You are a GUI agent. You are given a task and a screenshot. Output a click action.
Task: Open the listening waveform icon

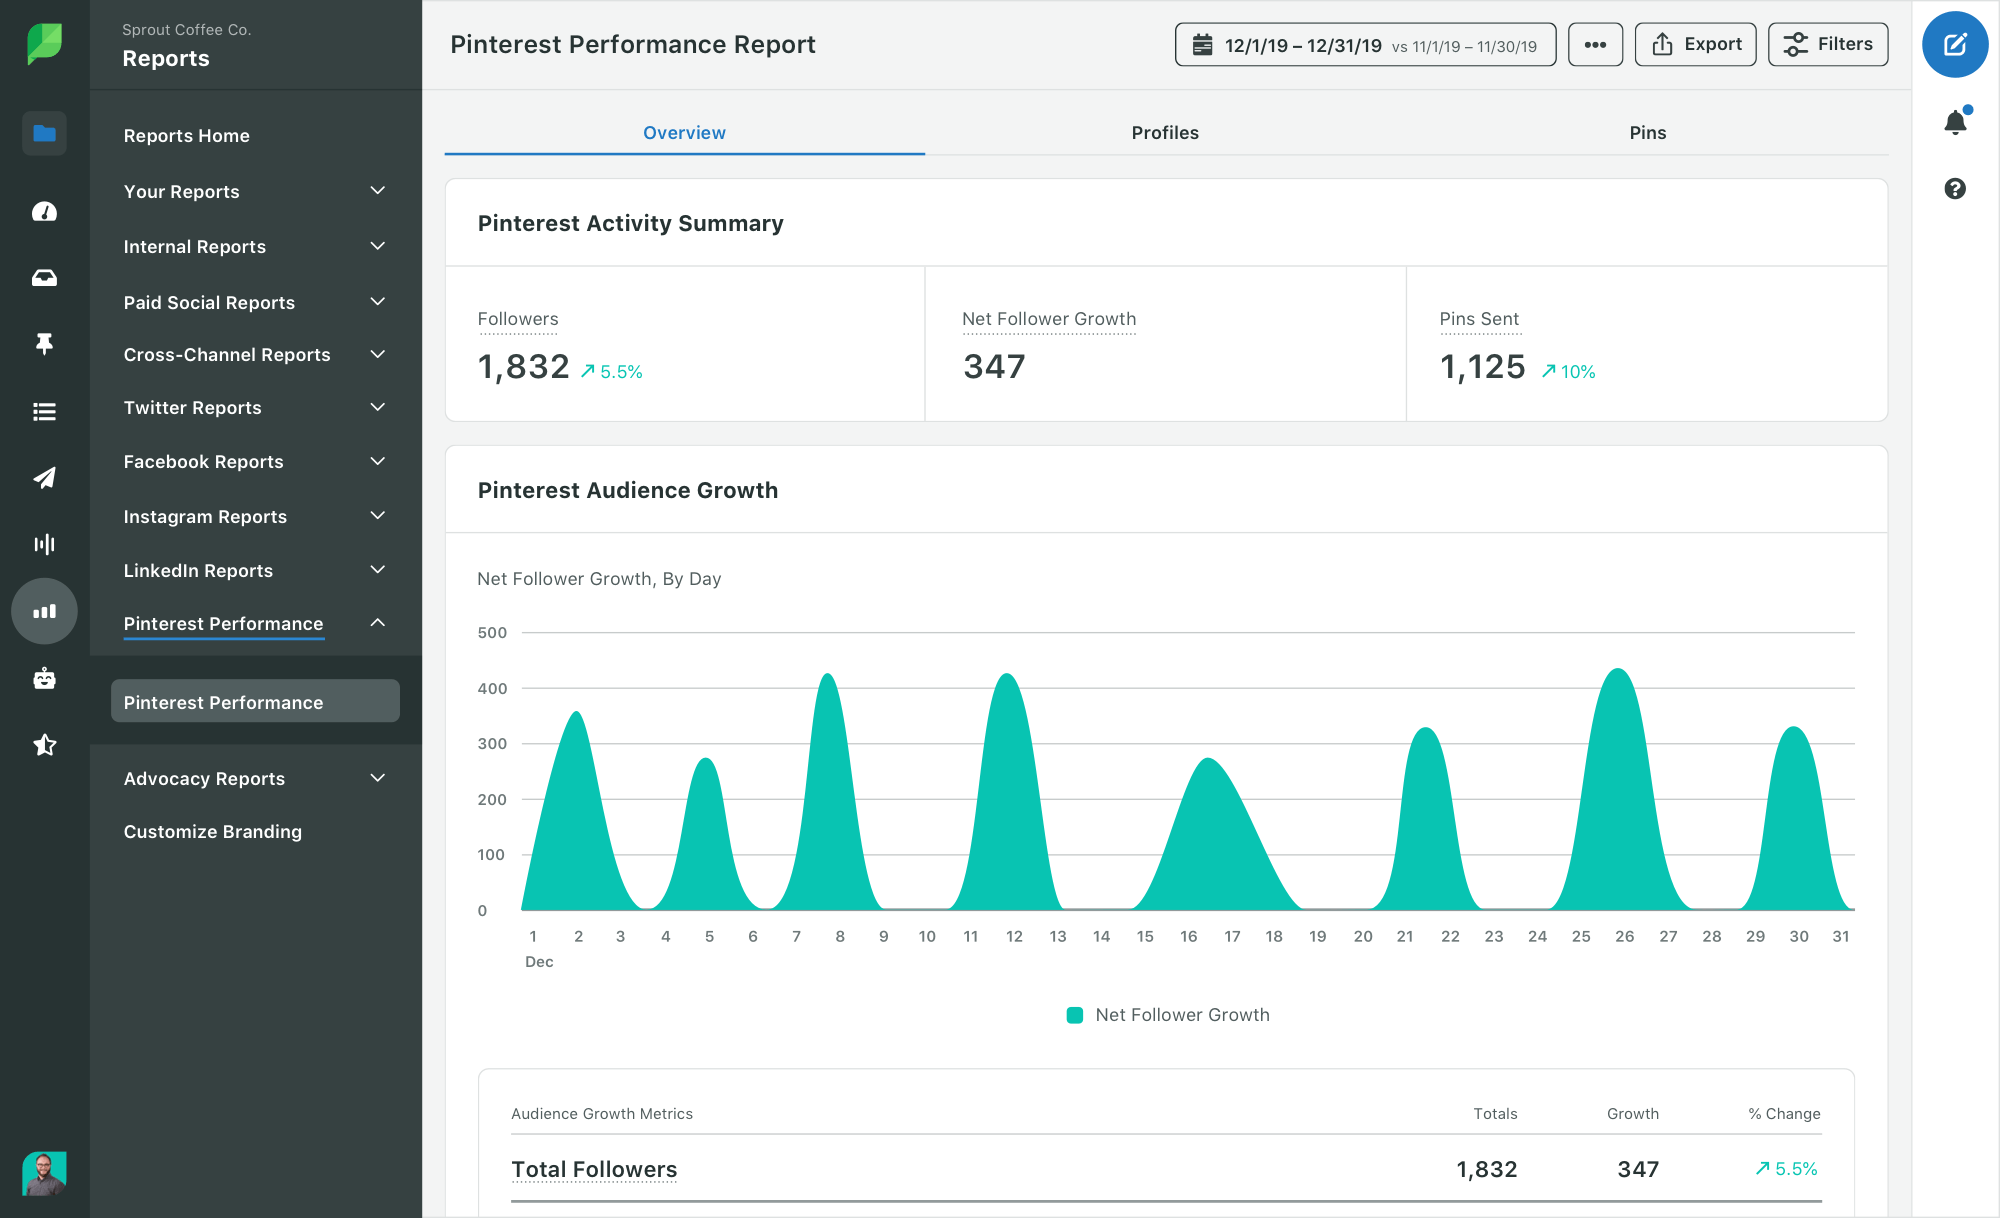point(44,544)
